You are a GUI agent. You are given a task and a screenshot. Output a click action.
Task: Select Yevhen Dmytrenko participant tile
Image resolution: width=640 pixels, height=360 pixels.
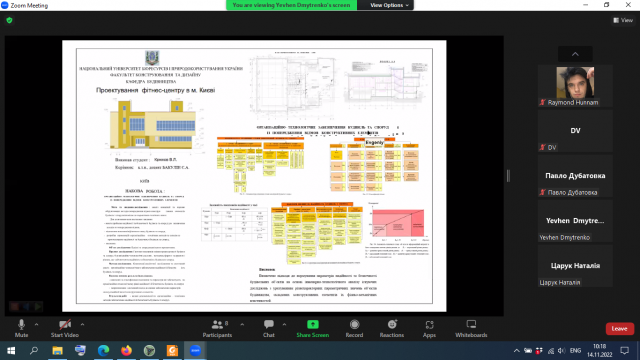(575, 221)
